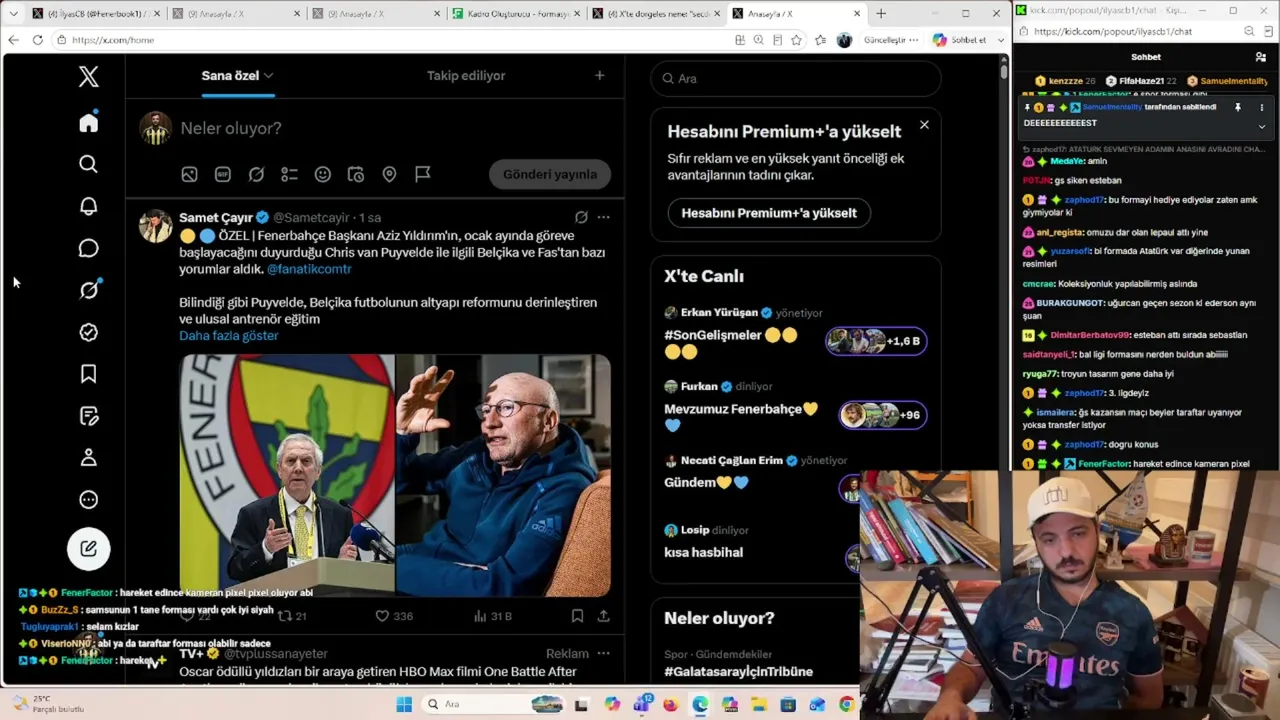The width and height of the screenshot is (1280, 720).
Task: Refresh the X page in browser
Action: coord(37,40)
